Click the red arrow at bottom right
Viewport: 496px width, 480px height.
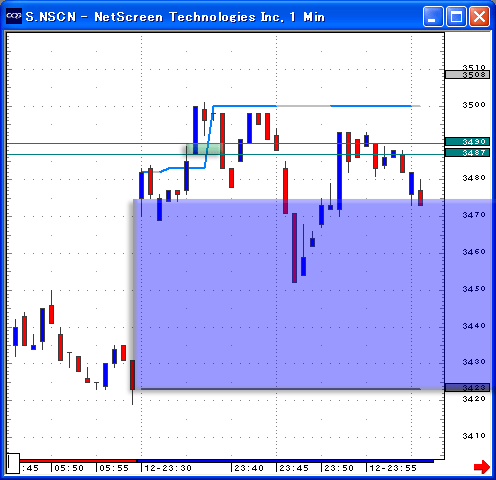(x=482, y=467)
